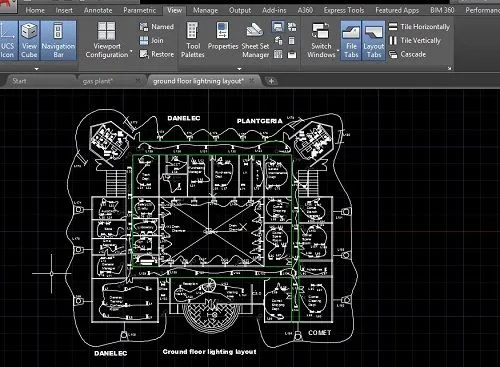Image resolution: width=500 pixels, height=367 pixels.
Task: Click Cascade windows
Action: (x=407, y=54)
